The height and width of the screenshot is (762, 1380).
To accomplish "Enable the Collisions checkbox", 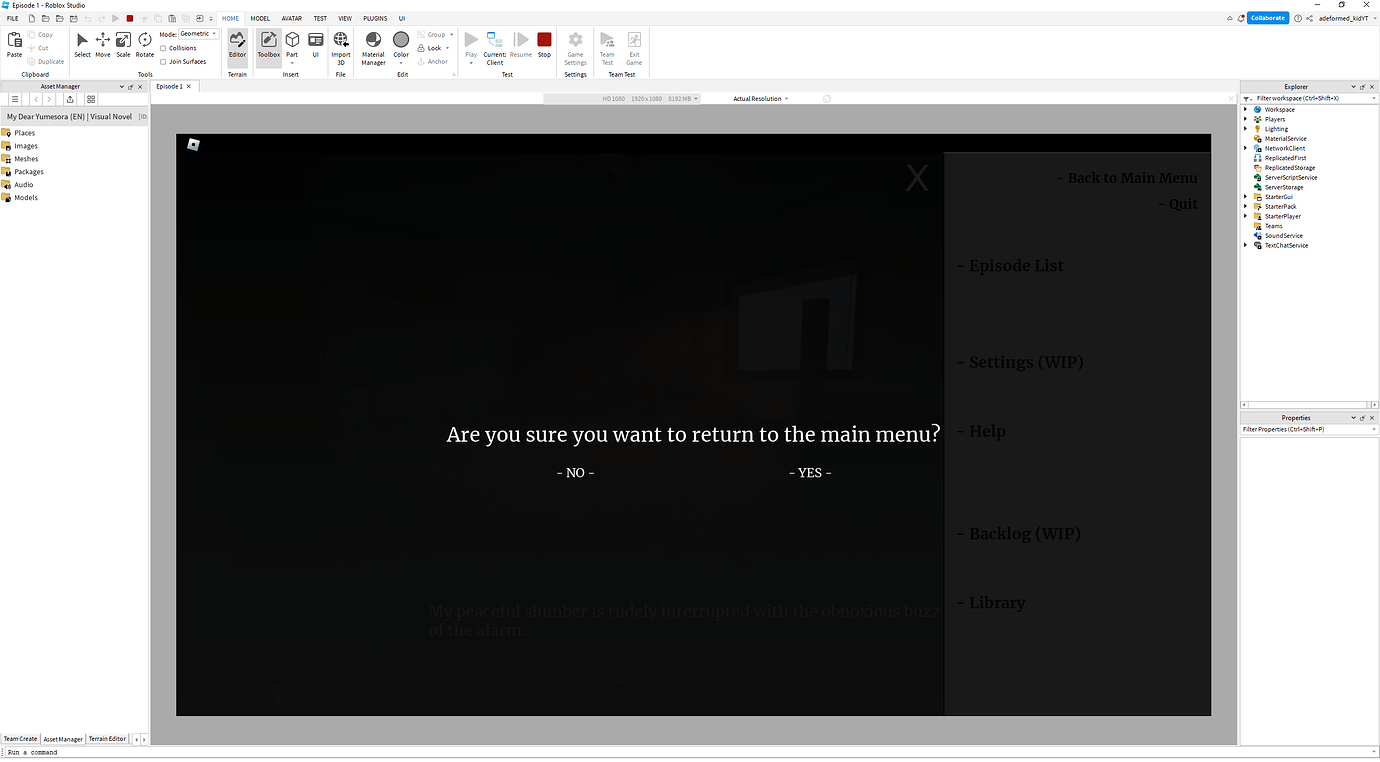I will click(x=163, y=47).
